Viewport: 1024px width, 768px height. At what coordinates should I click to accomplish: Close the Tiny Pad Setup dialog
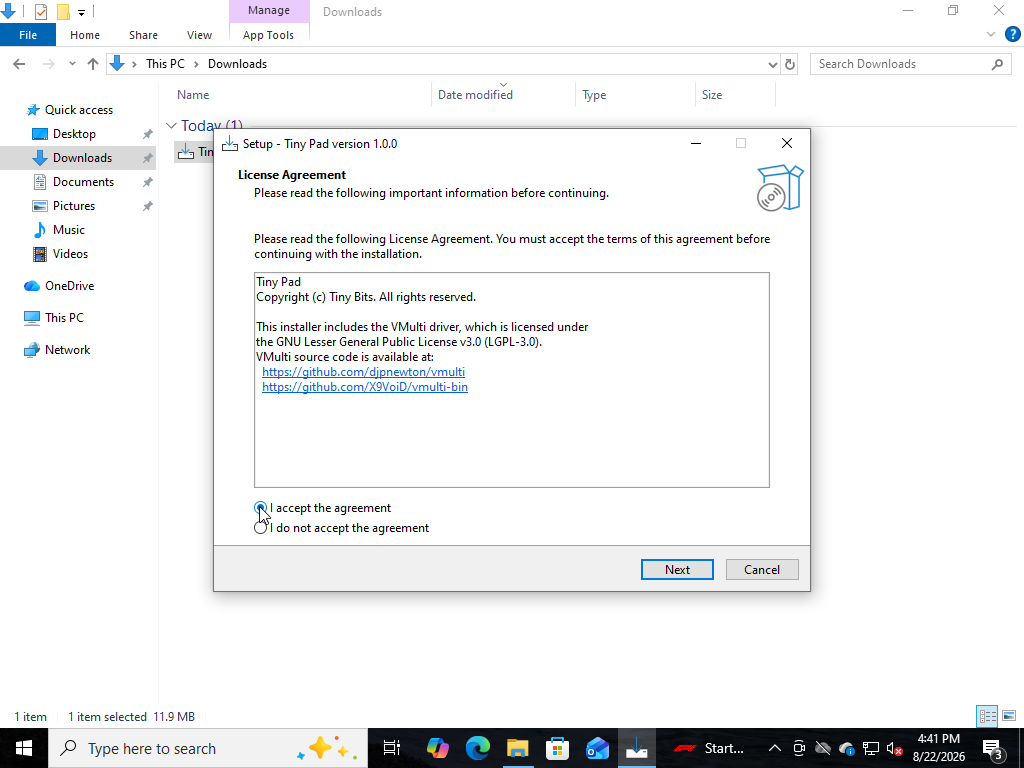[x=787, y=144]
